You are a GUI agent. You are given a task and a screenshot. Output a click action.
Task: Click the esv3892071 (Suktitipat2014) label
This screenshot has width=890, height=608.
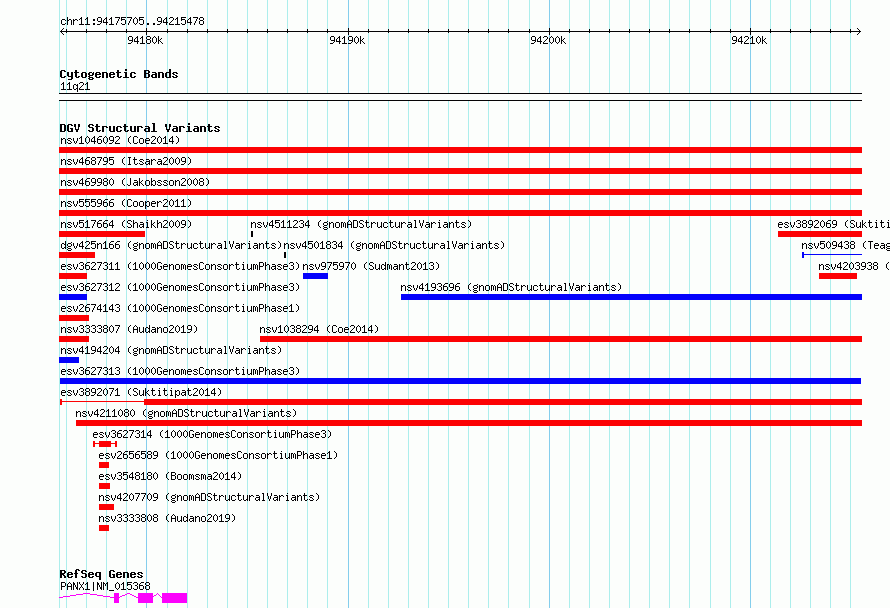[141, 392]
